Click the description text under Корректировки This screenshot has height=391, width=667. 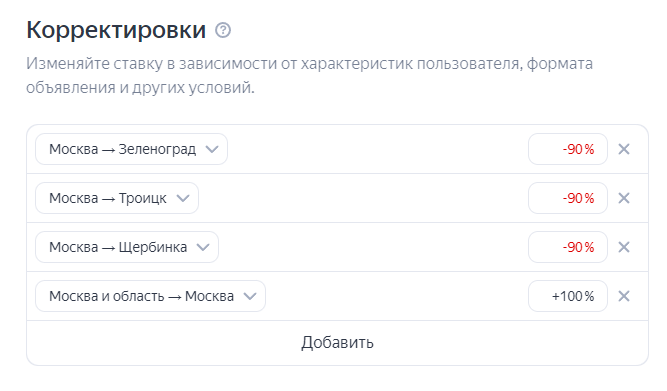click(309, 76)
